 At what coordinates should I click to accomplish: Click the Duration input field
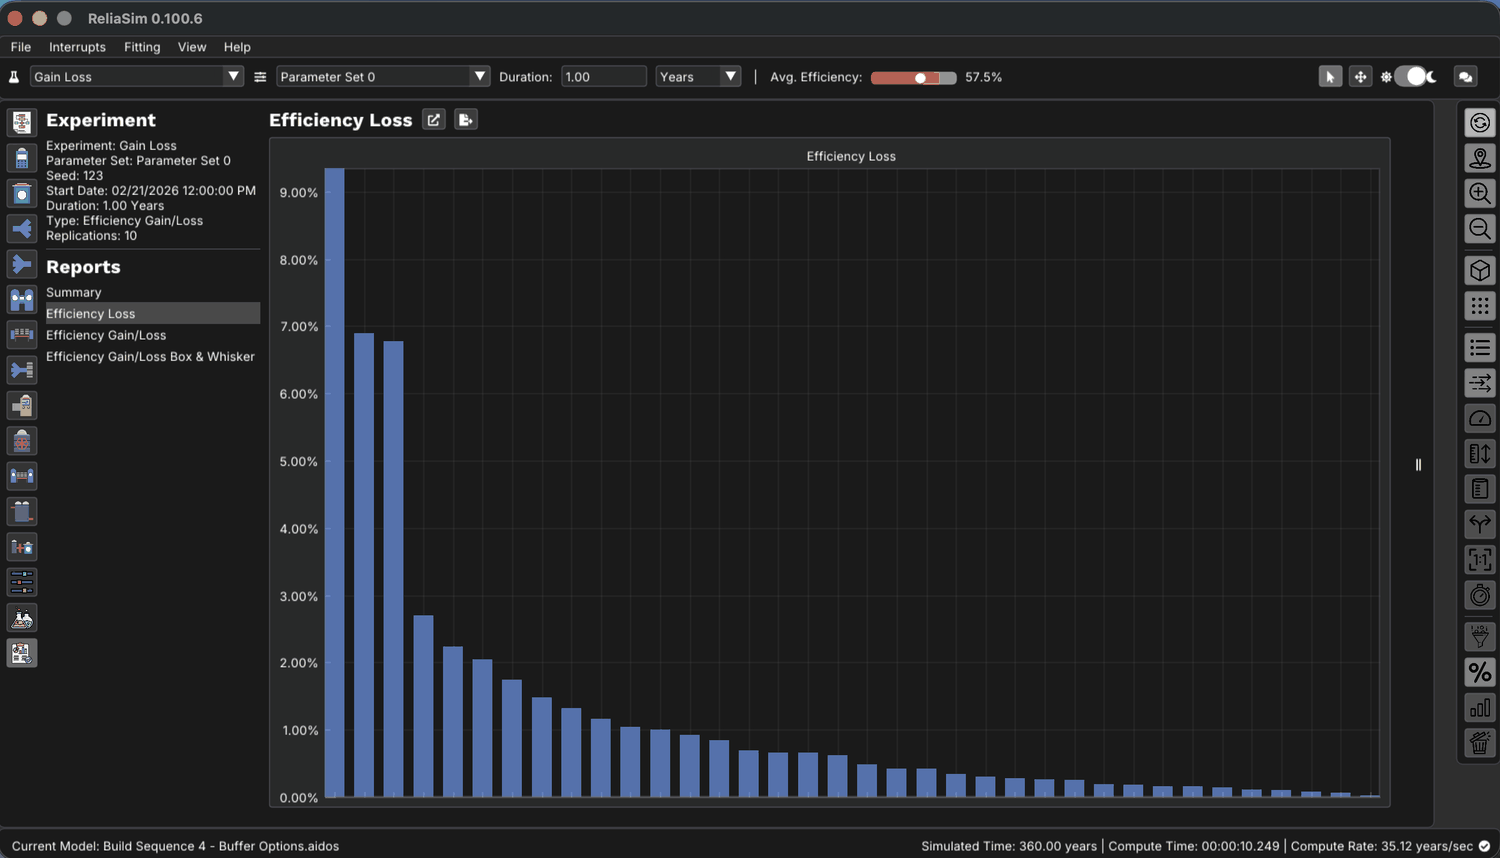coord(604,77)
